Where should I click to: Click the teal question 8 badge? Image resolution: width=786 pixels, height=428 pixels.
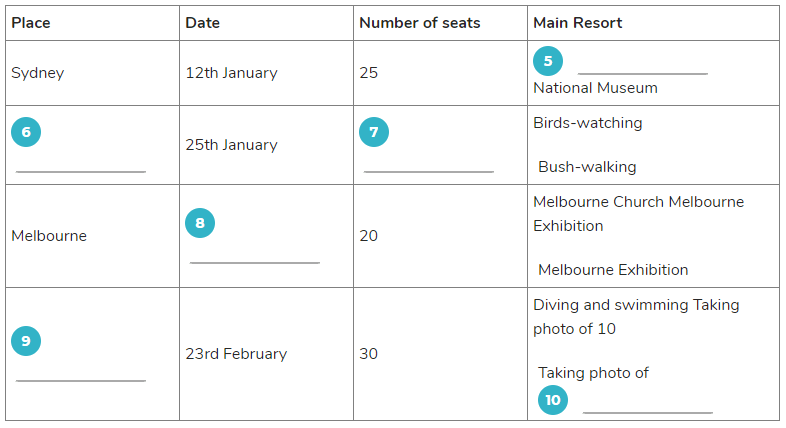[x=200, y=223]
